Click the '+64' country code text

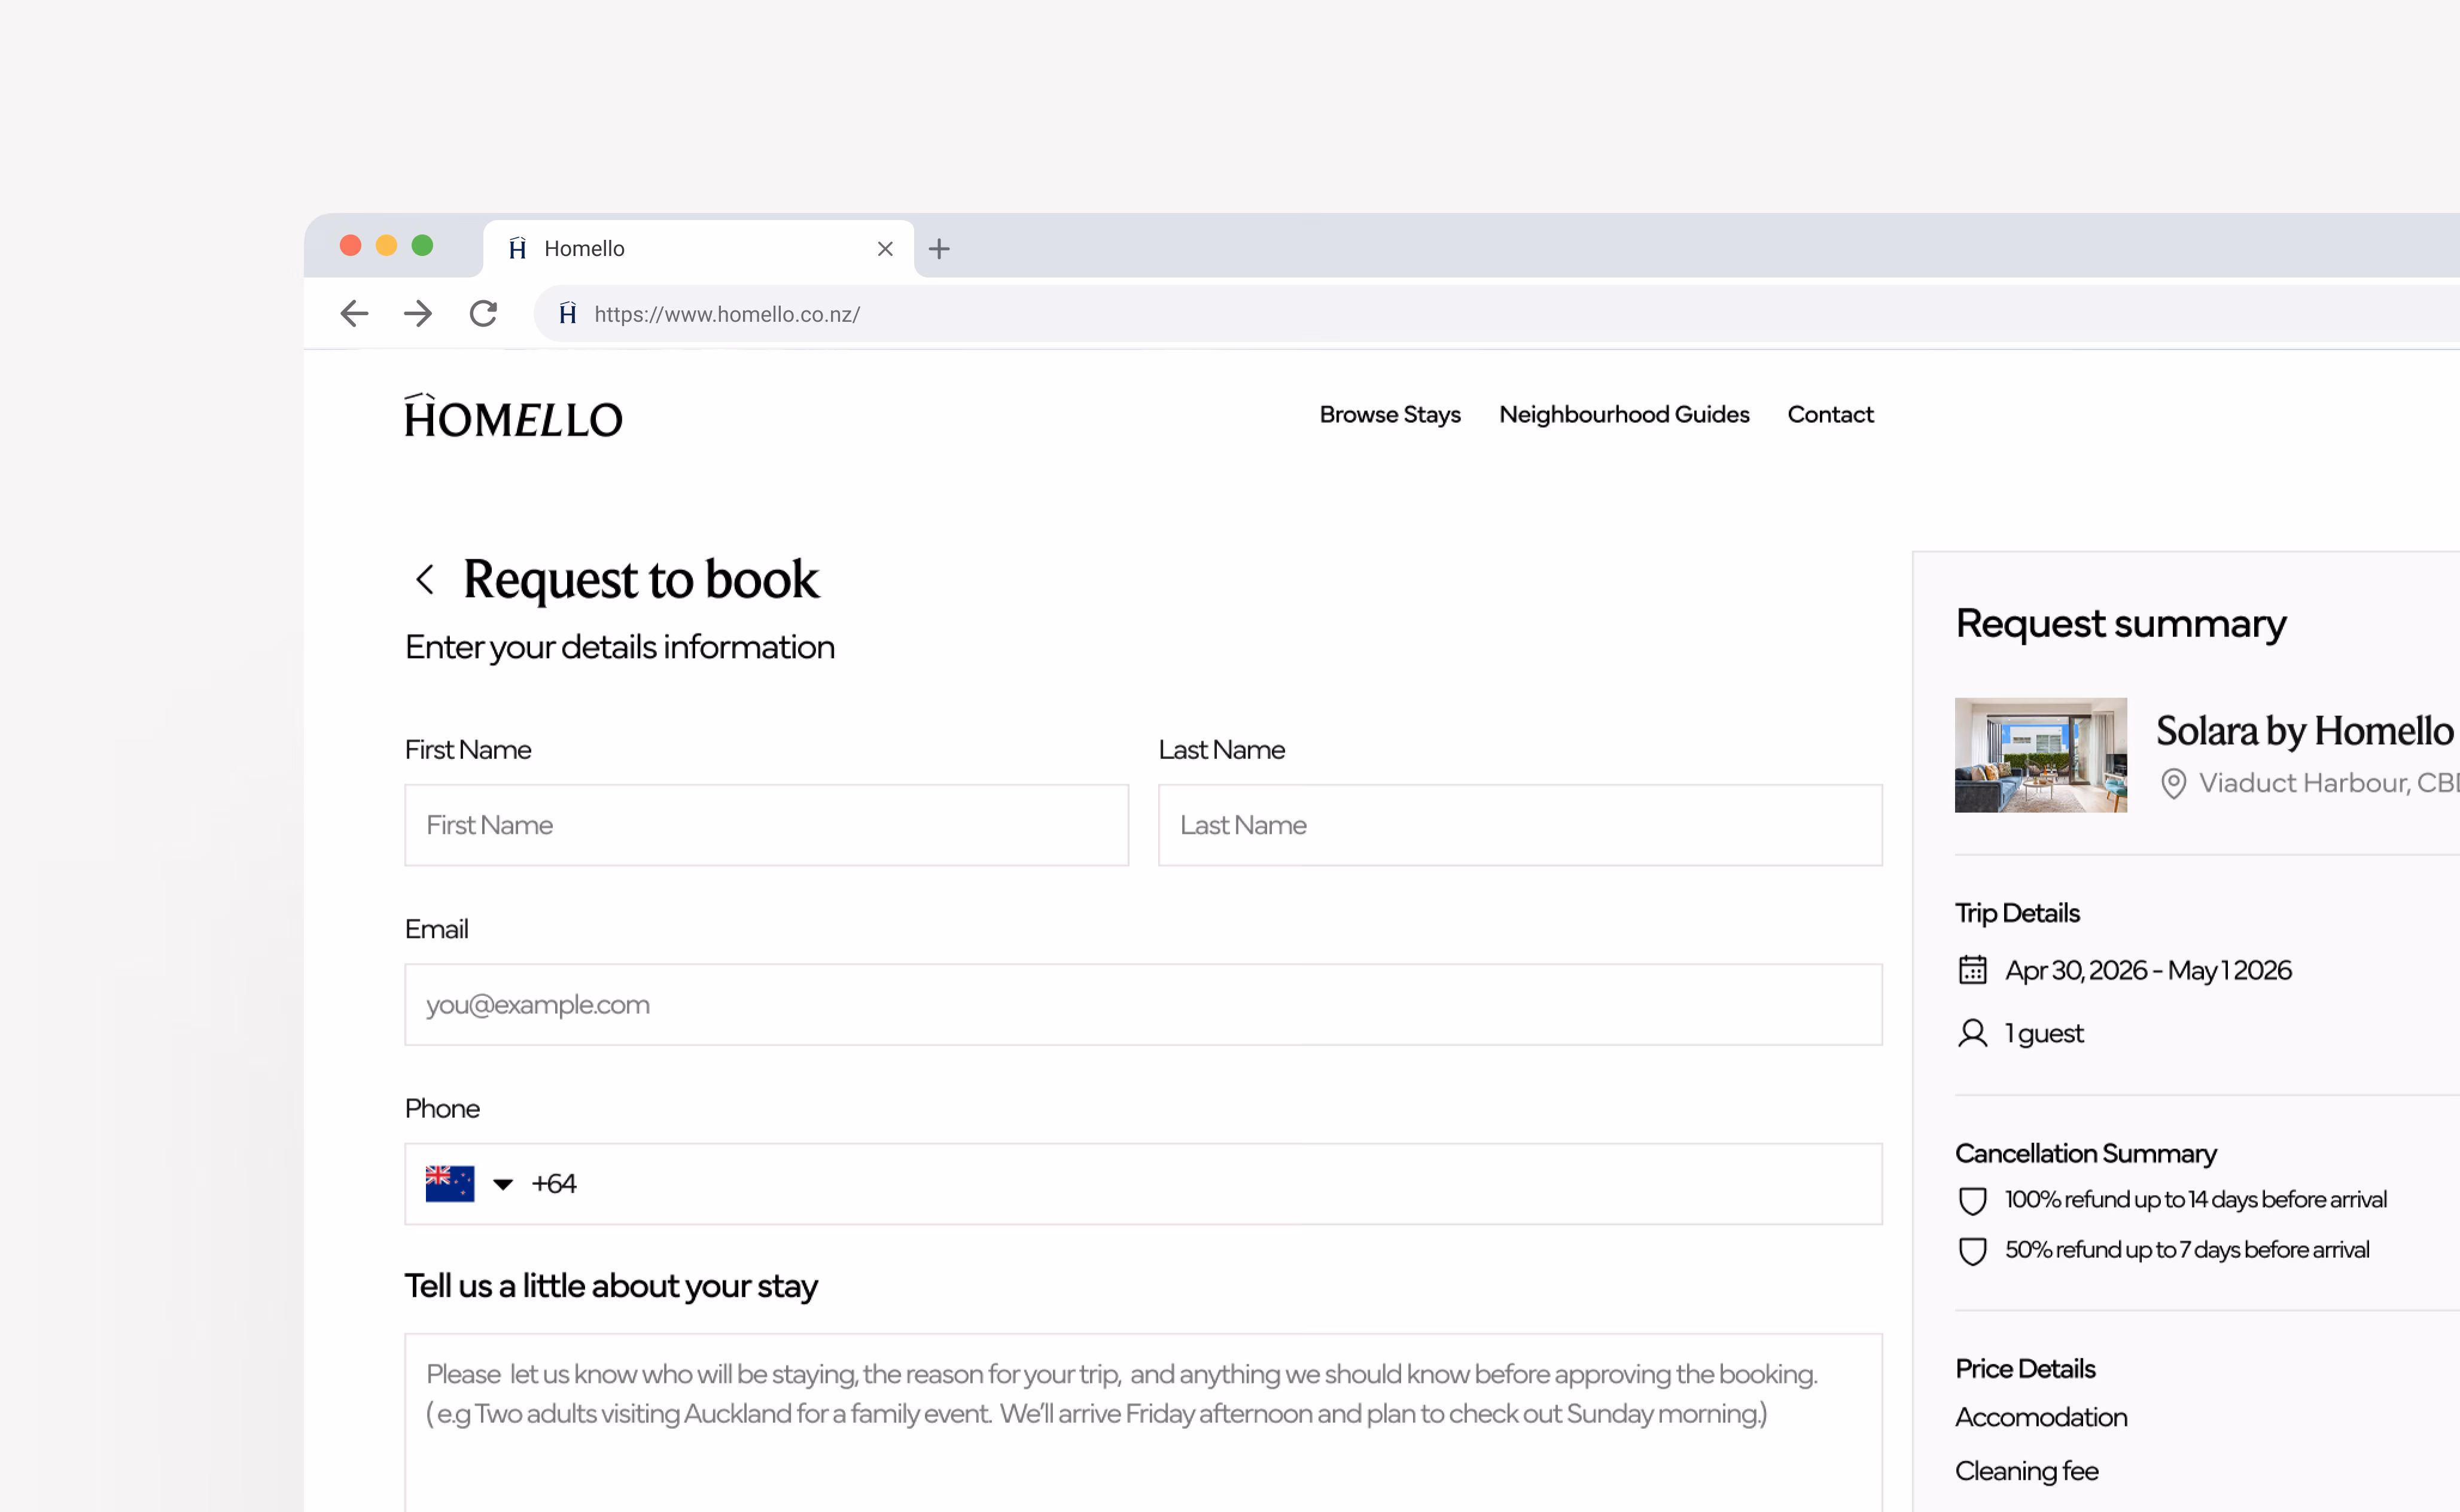pos(554,1184)
